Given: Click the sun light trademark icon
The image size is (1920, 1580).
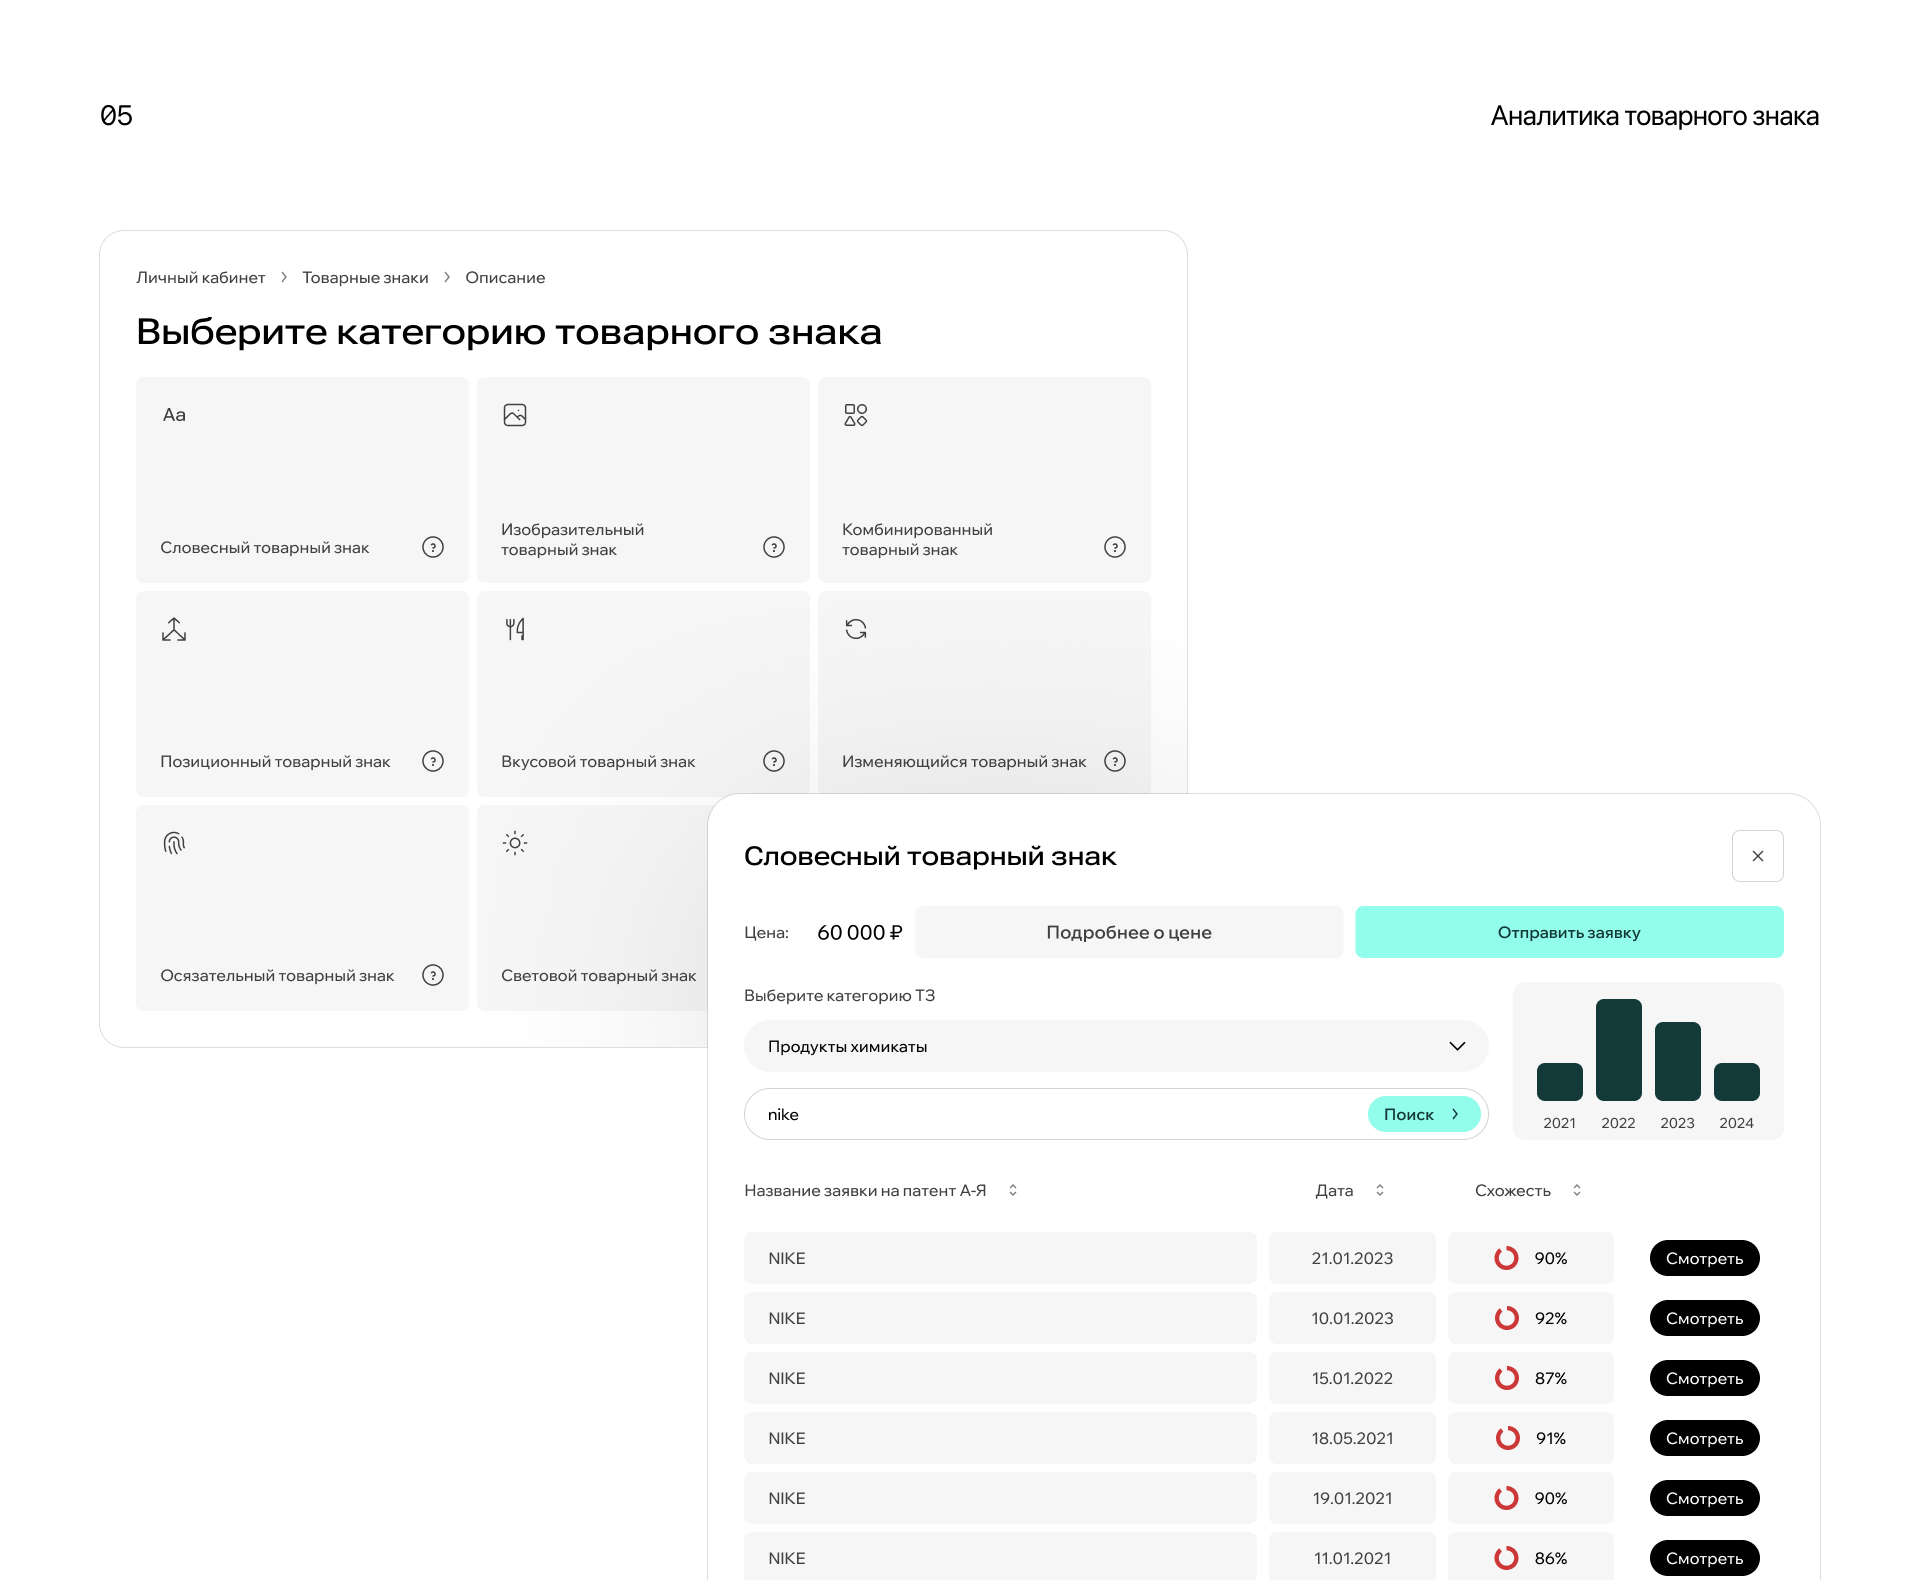Looking at the screenshot, I should [x=515, y=843].
